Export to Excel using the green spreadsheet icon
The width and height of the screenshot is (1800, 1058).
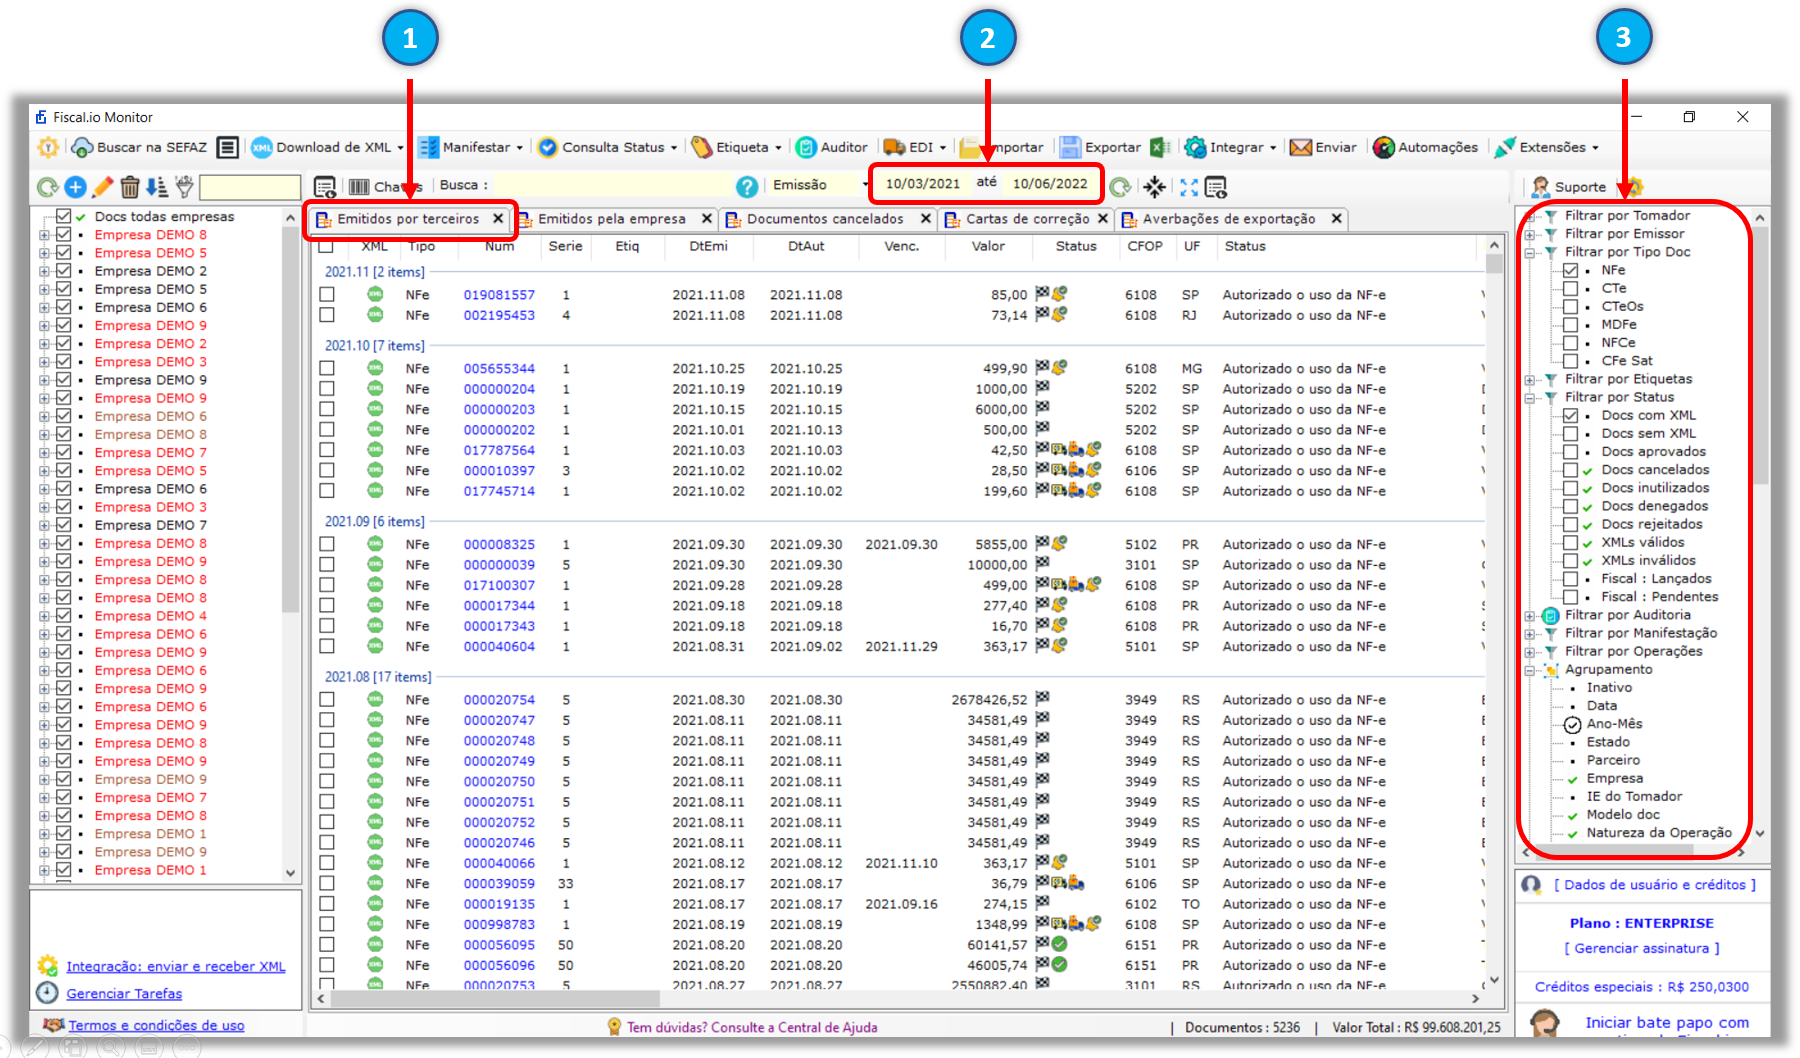pos(1160,147)
